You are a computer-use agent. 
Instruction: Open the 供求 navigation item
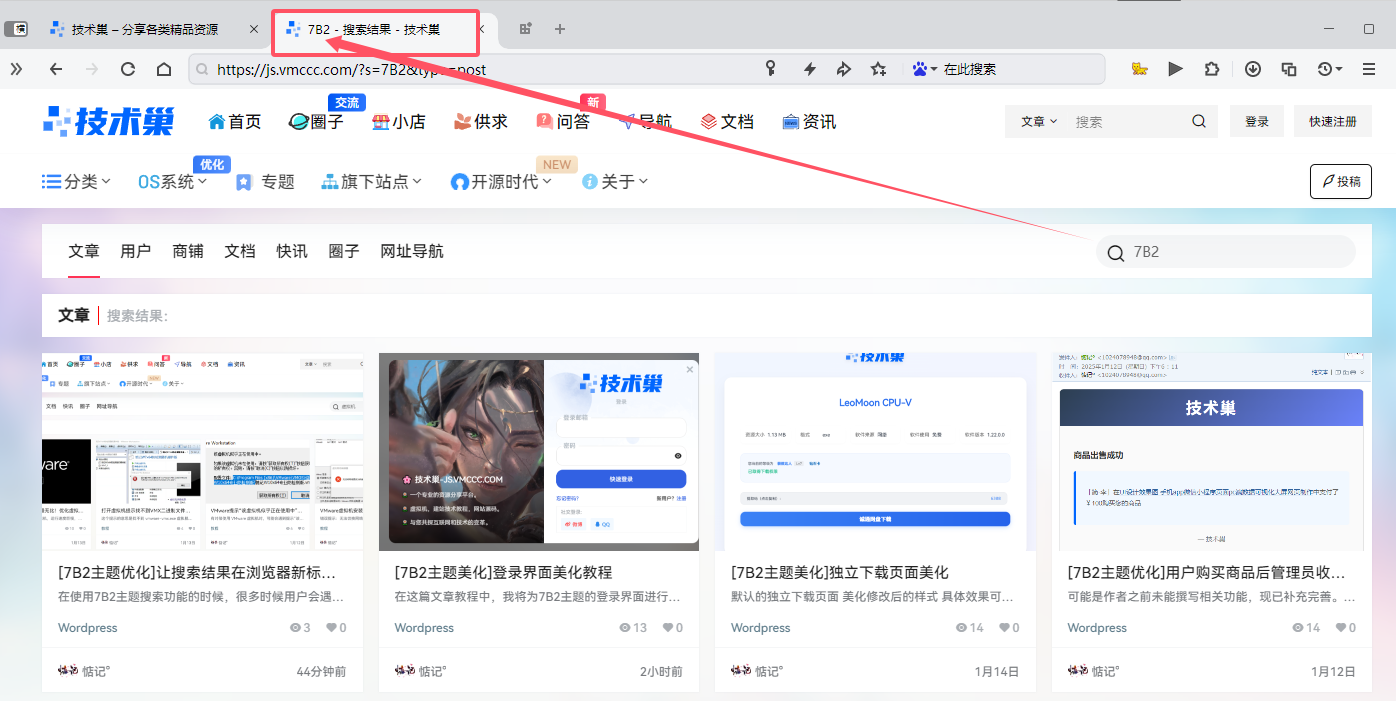coord(481,122)
